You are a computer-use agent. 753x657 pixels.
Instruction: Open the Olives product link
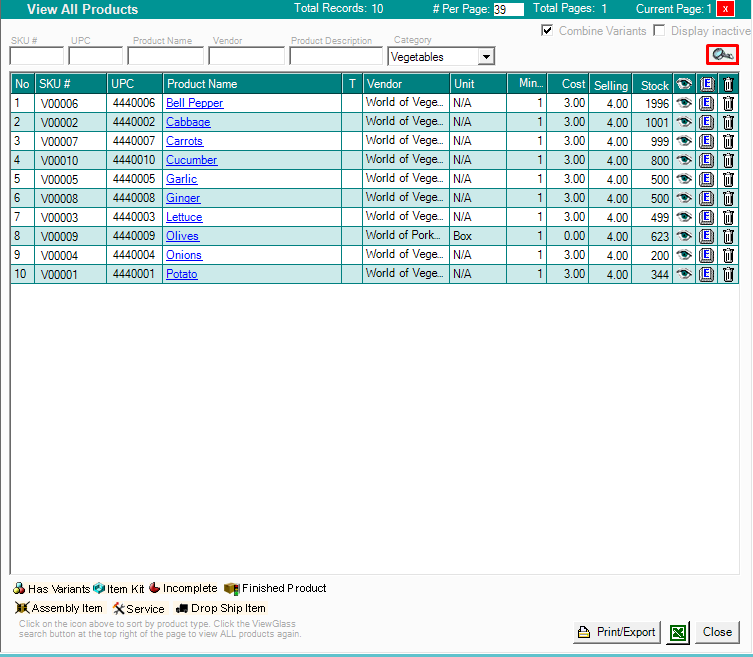[x=182, y=236]
